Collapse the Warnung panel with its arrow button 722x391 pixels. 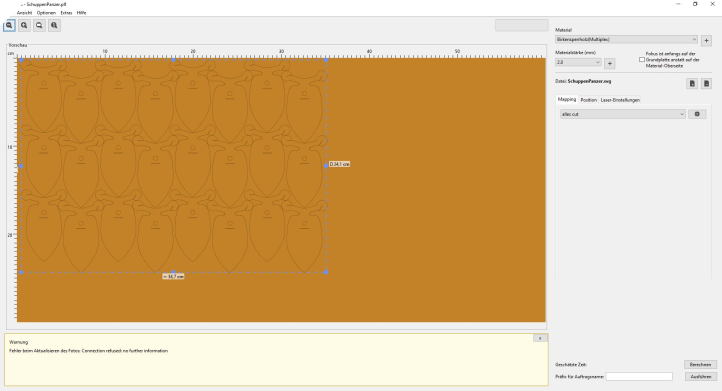[x=540, y=338]
